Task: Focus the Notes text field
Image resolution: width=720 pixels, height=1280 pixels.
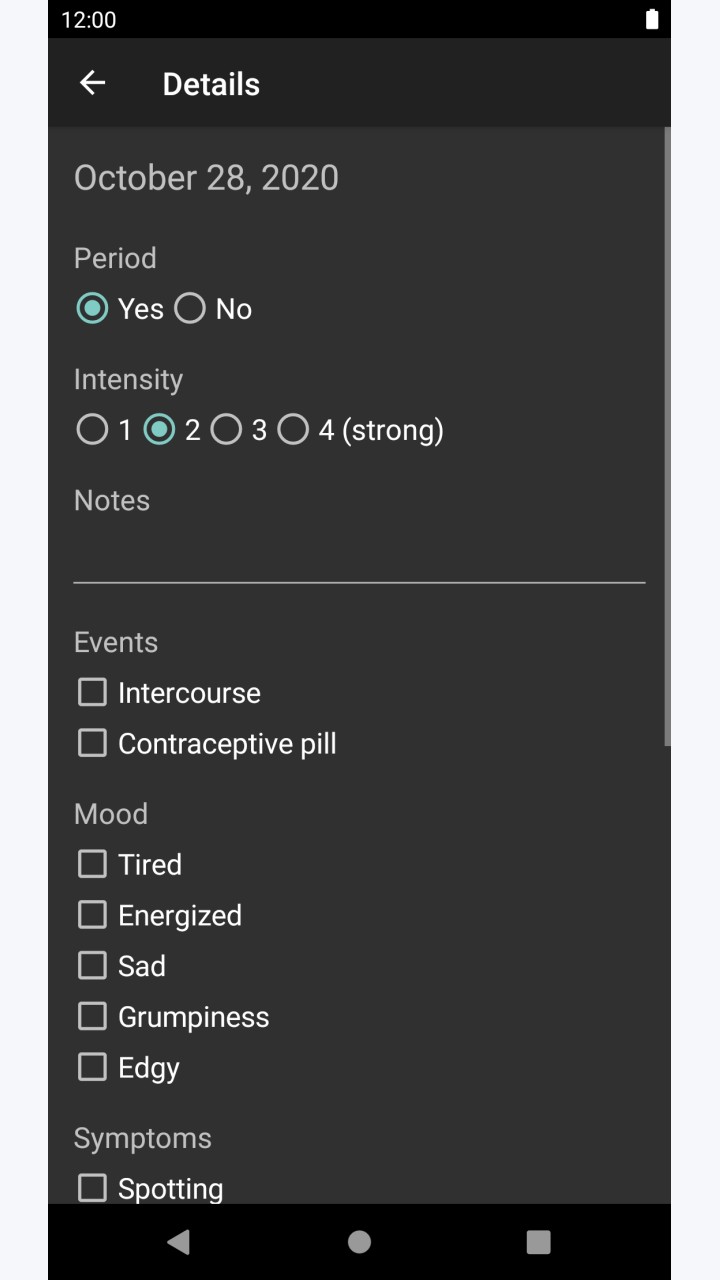Action: tap(359, 555)
